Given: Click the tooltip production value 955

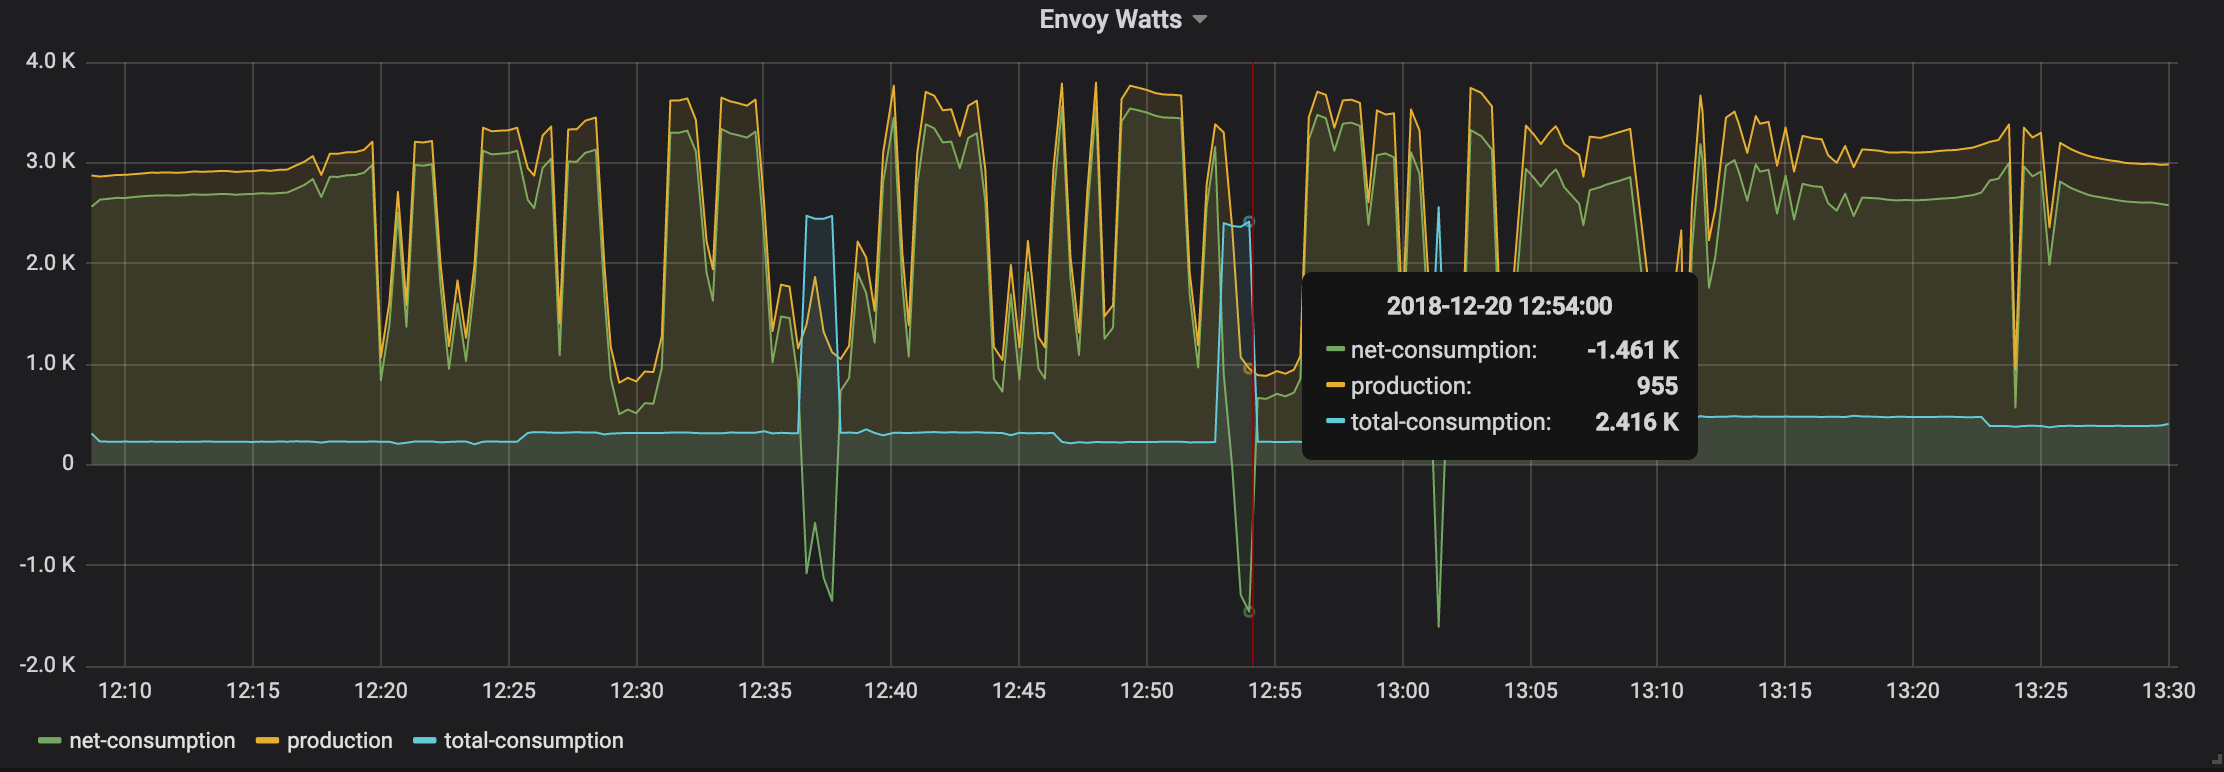Looking at the screenshot, I should tap(1657, 386).
